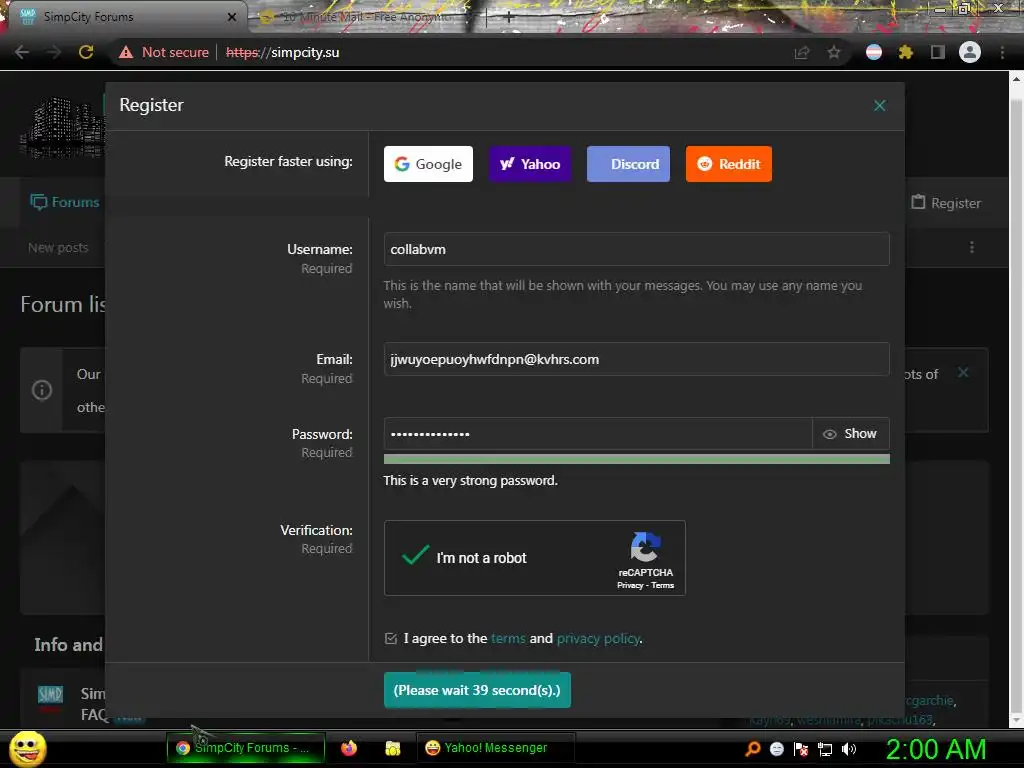
Task: Reload the page with refresh icon
Action: [x=86, y=52]
